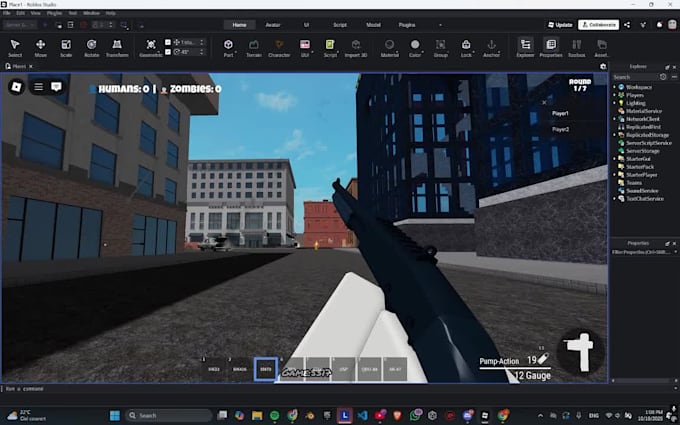The image size is (680, 425).
Task: Toggle the rotate snapping 45° checkbox
Action: (x=168, y=52)
